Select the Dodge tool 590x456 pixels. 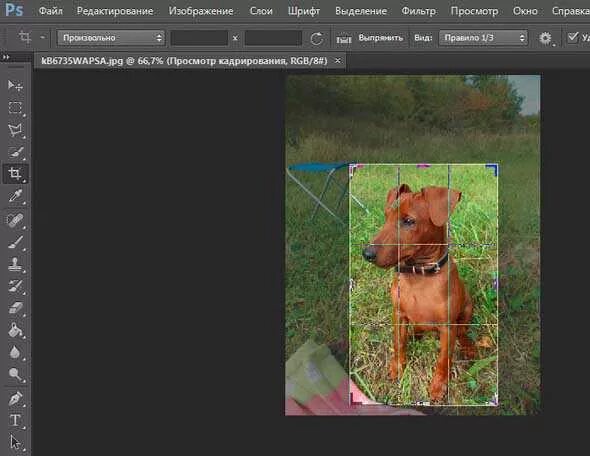(x=15, y=374)
